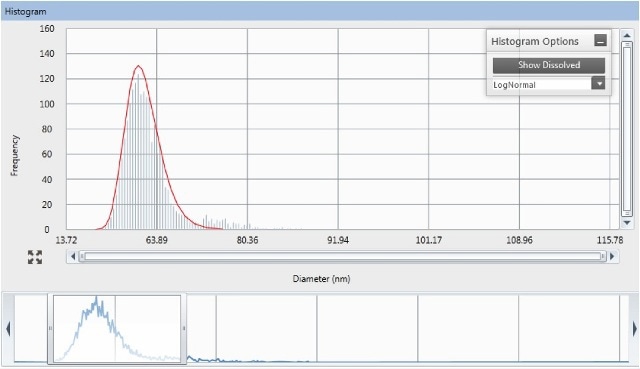The height and width of the screenshot is (369, 640).
Task: Click the 80 y-axis value
Action: tap(47, 129)
